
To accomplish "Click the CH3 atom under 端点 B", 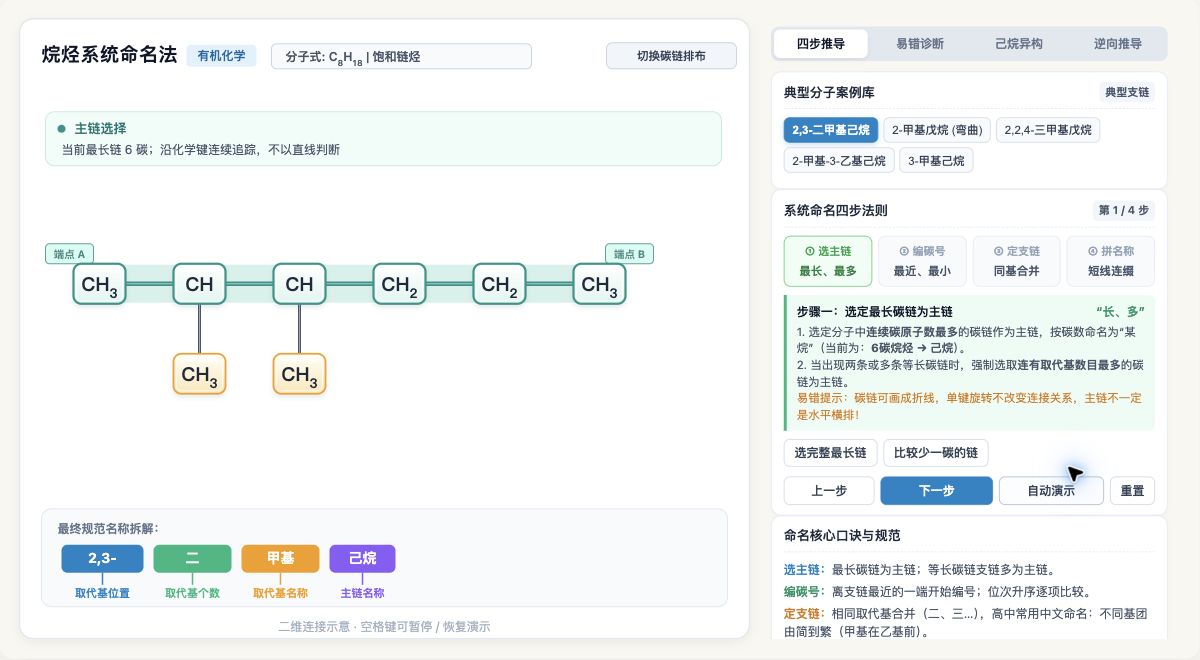I will (x=599, y=284).
